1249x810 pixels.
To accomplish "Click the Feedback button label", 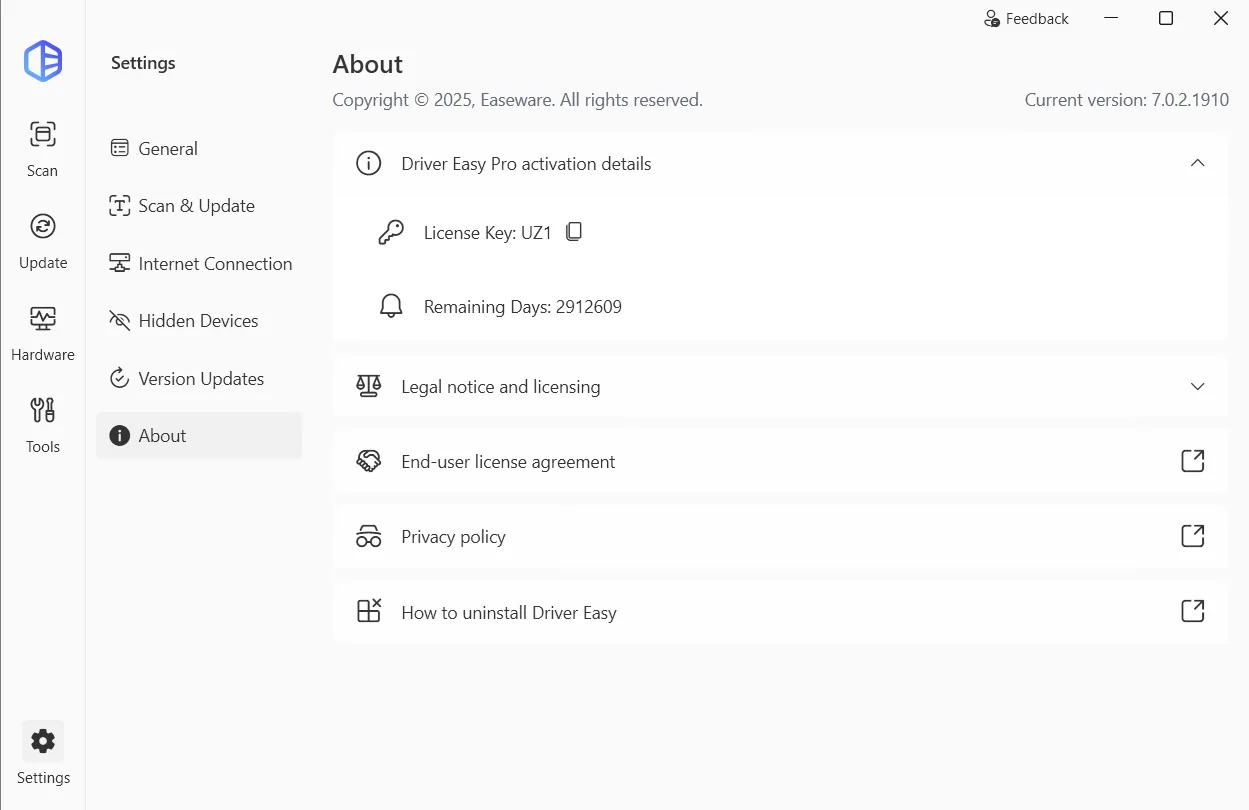I will coord(1037,19).
